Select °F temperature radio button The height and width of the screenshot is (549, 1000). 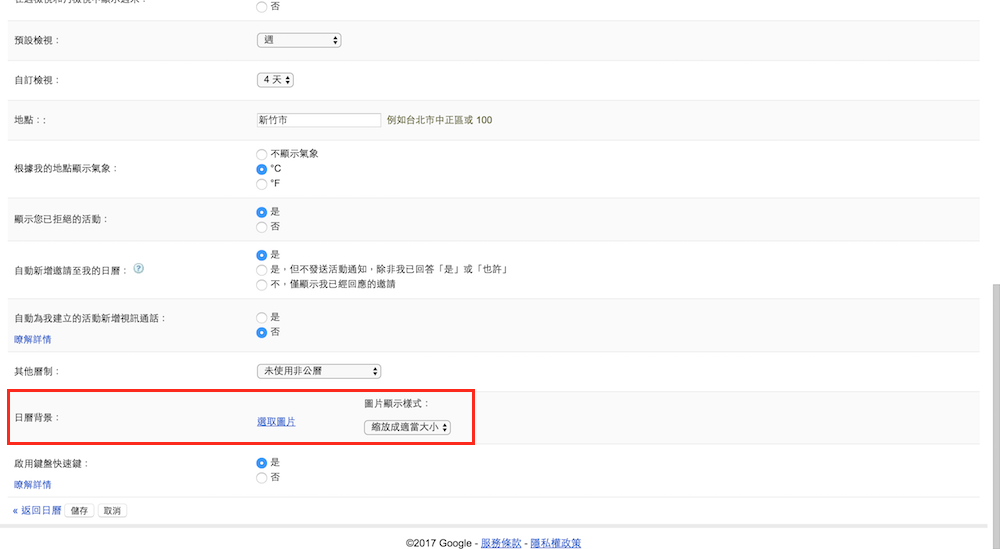(x=262, y=184)
